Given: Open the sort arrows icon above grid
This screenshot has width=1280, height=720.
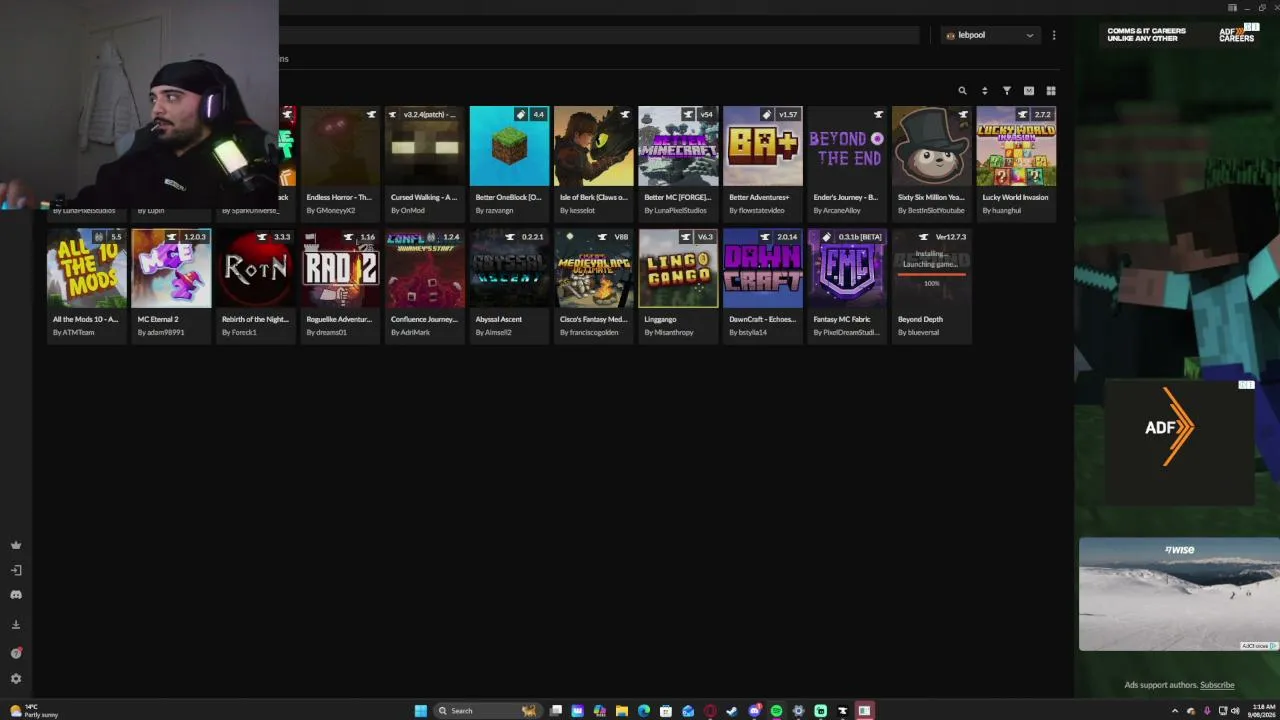Looking at the screenshot, I should (x=985, y=91).
